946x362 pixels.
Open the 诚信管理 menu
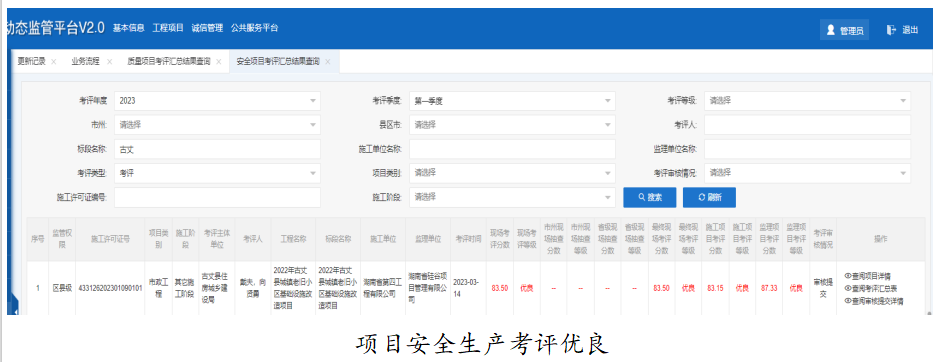click(x=207, y=28)
